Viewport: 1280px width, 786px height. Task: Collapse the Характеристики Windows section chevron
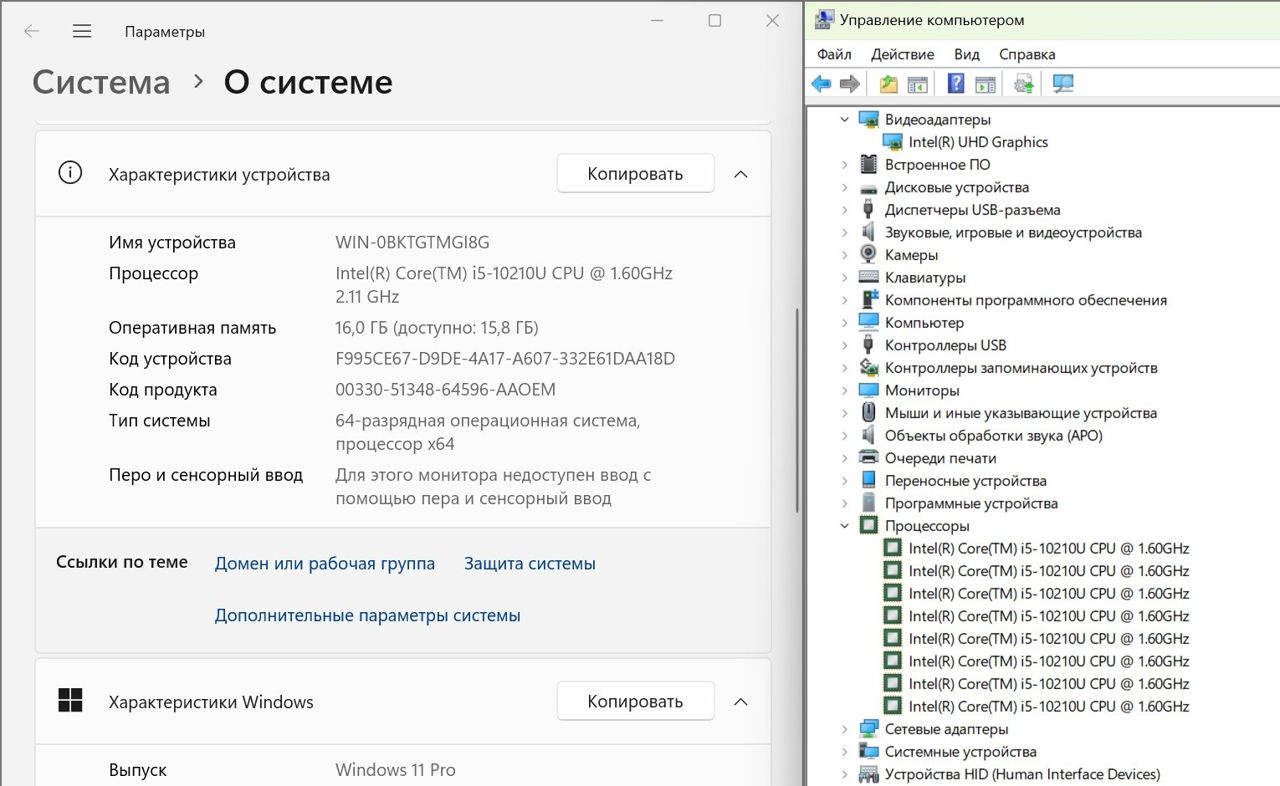tap(741, 702)
